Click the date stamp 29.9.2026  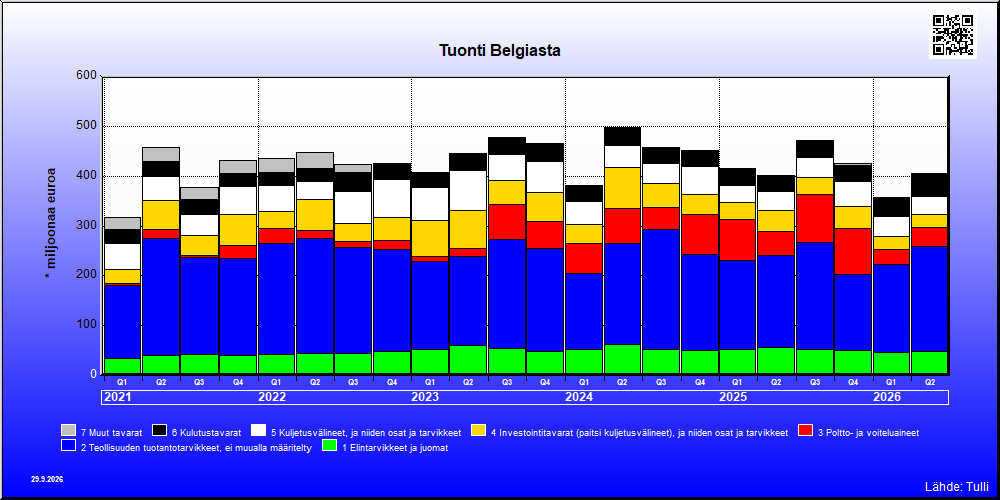point(47,479)
